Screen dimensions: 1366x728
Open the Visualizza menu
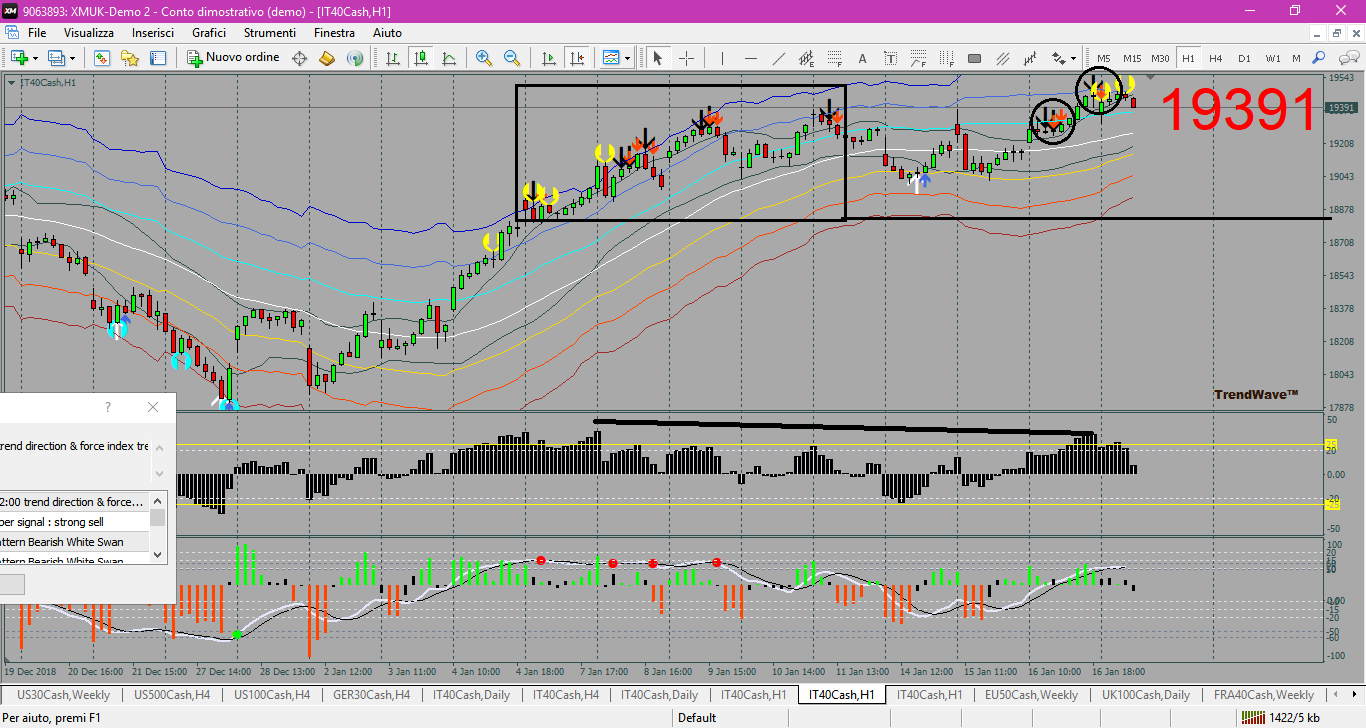(x=89, y=32)
